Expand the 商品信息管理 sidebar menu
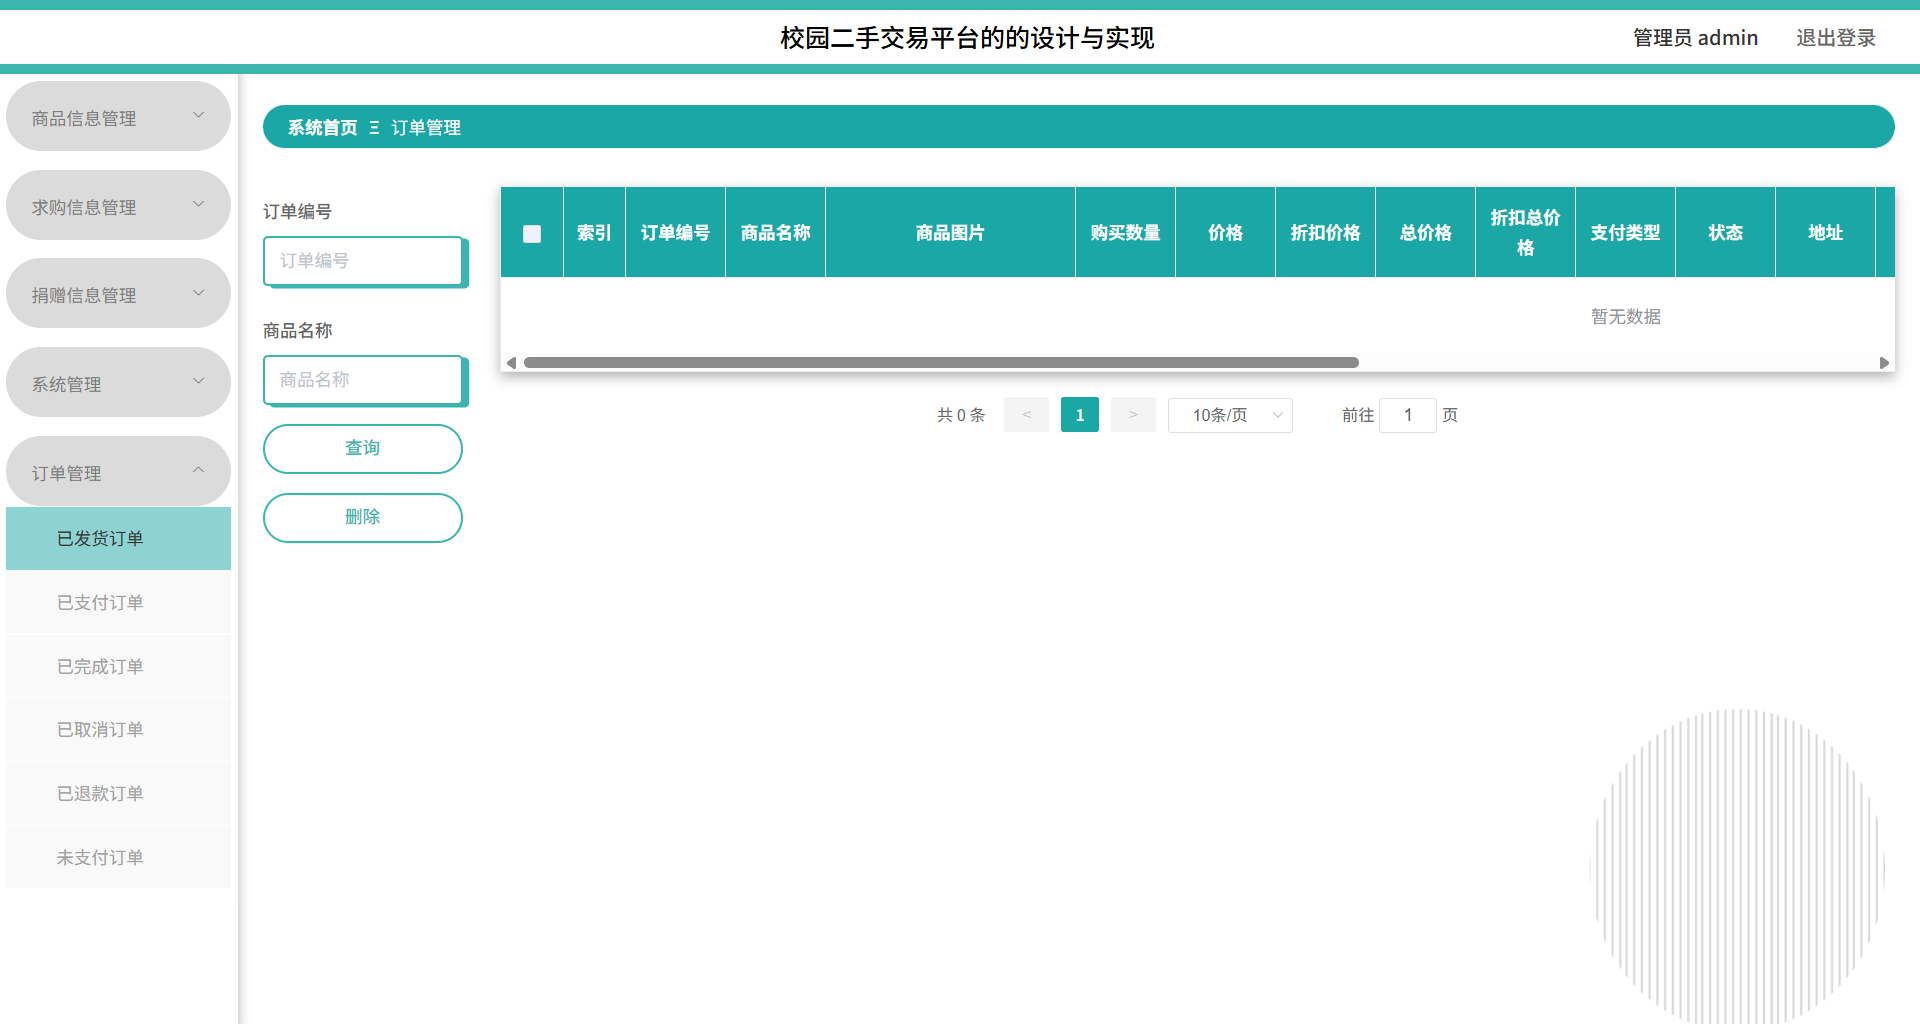This screenshot has width=1920, height=1024. pos(118,116)
